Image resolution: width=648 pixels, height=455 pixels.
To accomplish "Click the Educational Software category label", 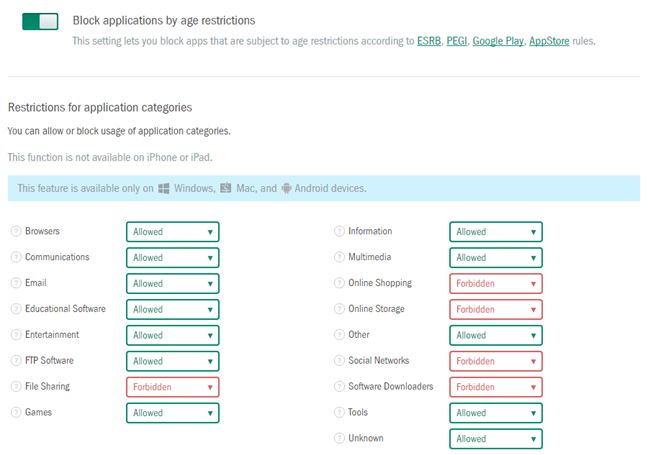I will coord(65,309).
